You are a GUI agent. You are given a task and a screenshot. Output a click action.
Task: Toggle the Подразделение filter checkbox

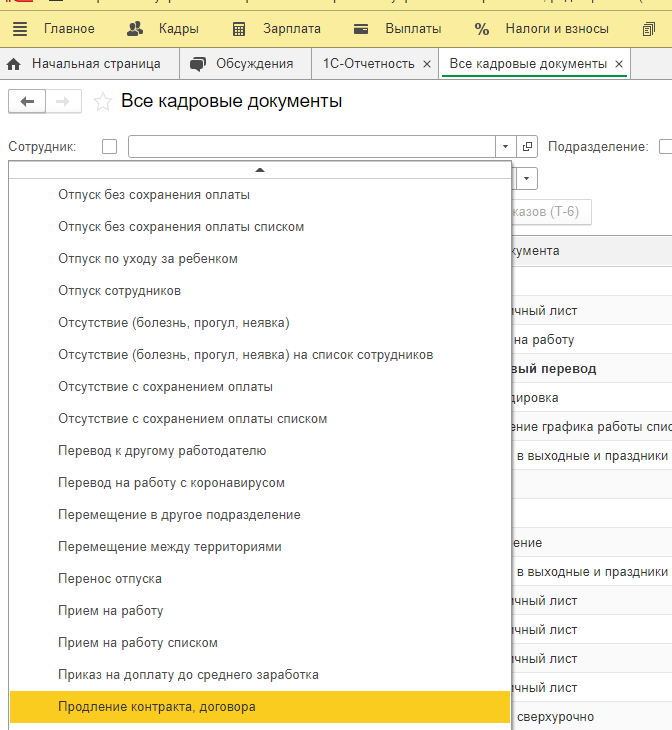pyautogui.click(x=665, y=147)
